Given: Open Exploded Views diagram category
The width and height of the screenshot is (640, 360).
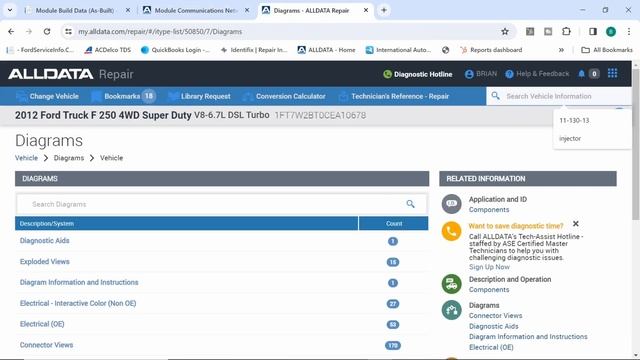Looking at the screenshot, I should (44, 262).
